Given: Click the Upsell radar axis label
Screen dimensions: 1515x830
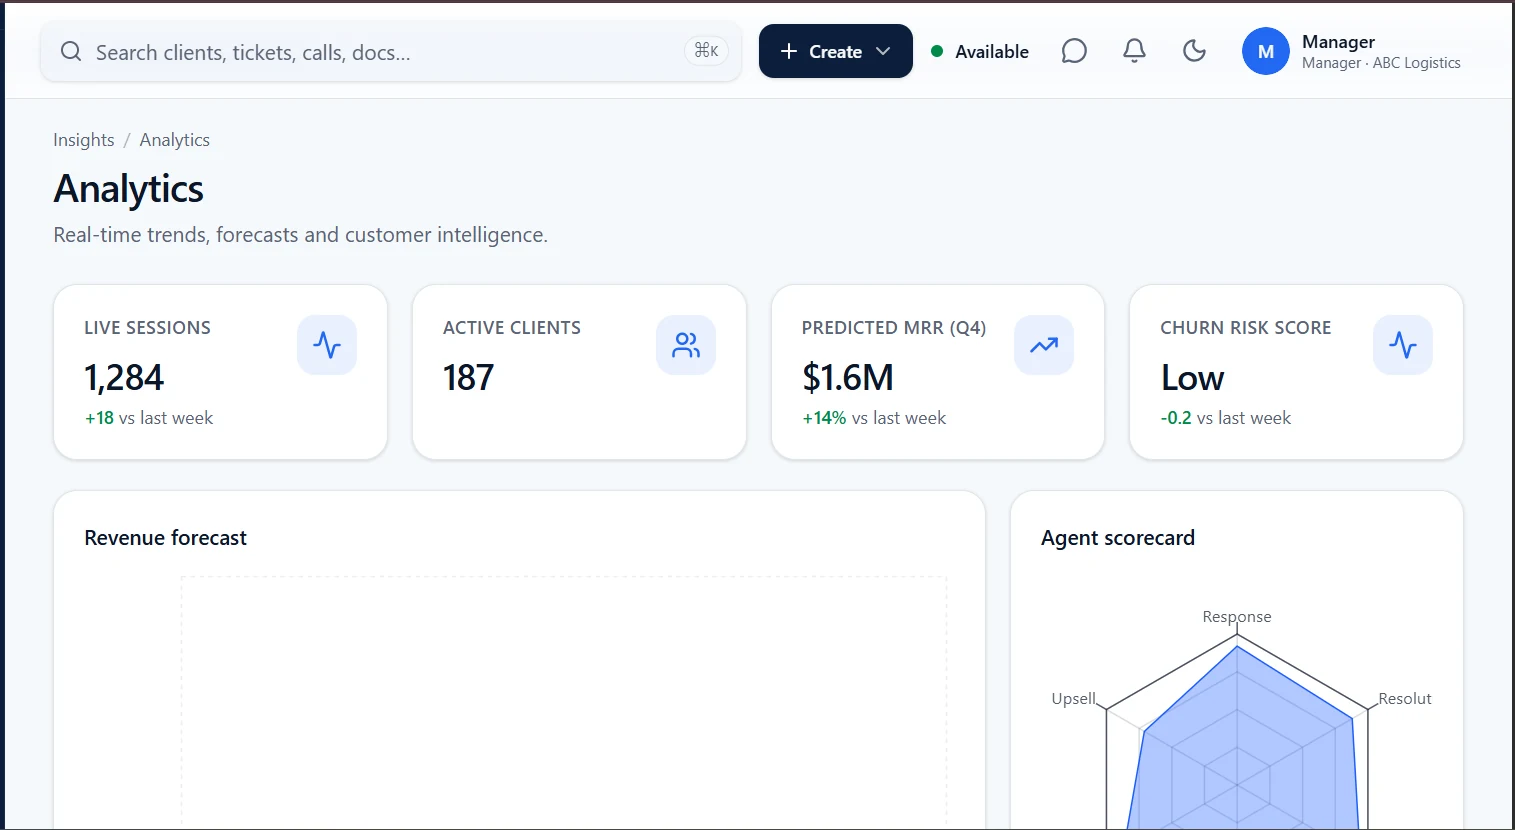Looking at the screenshot, I should (x=1074, y=699).
